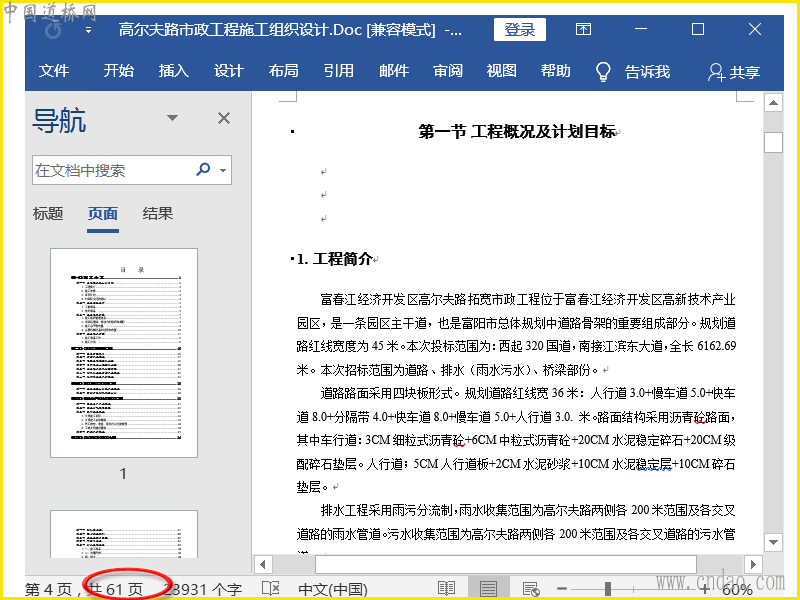This screenshot has width=800, height=600.
Task: Switch to the 邮件 ribbon tab
Action: coord(393,70)
